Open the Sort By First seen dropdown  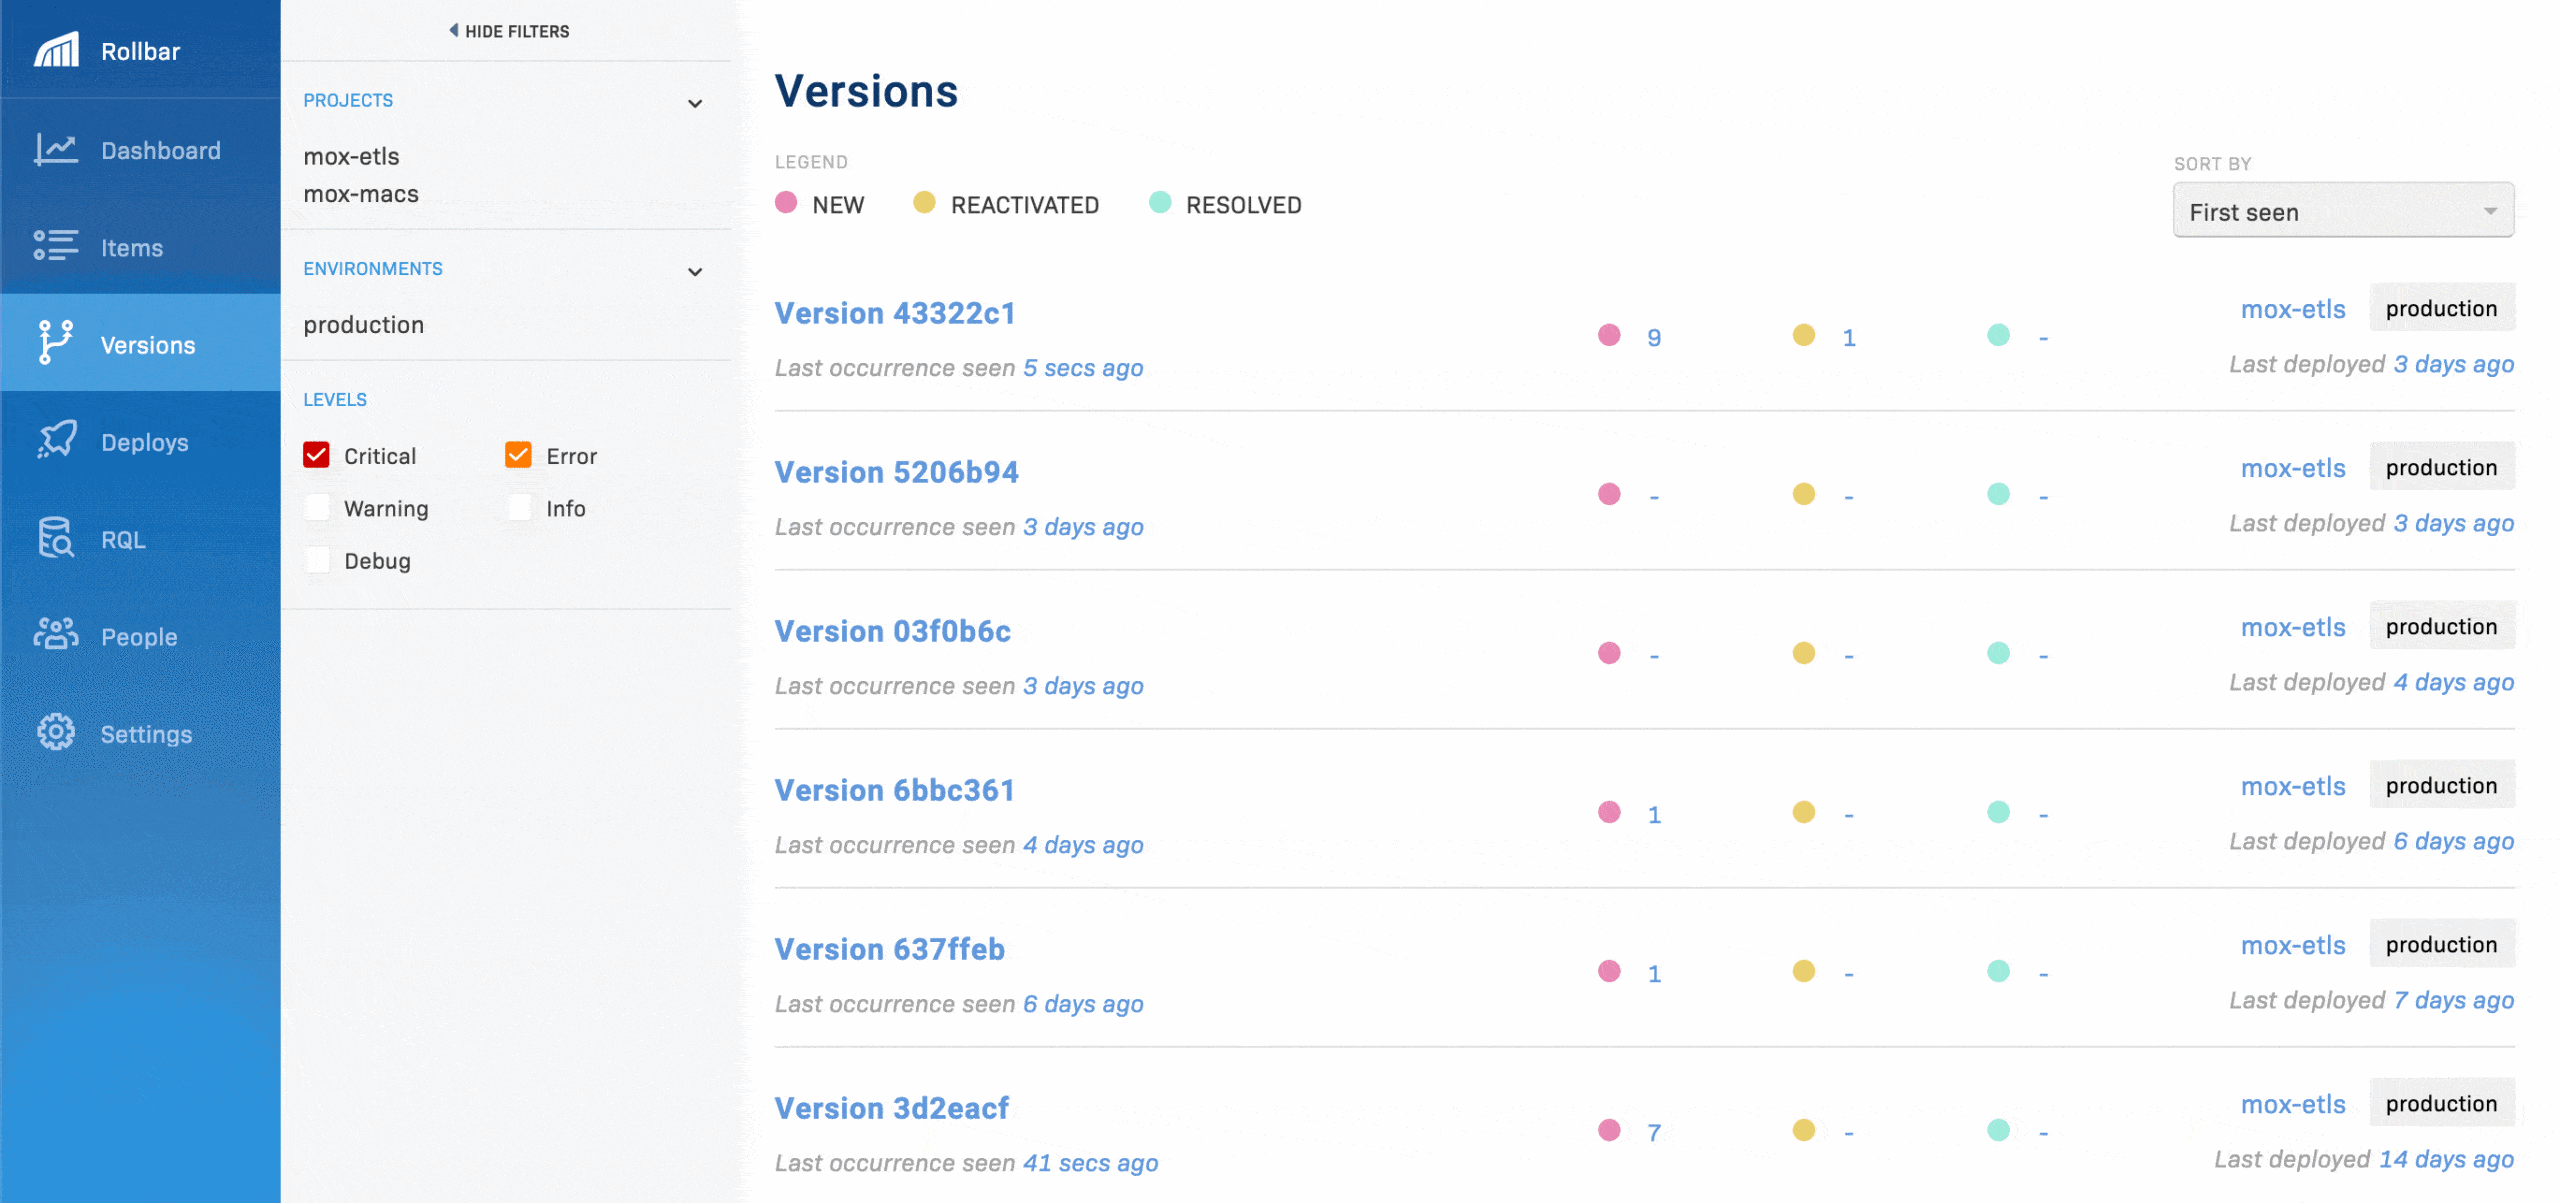(x=2342, y=211)
